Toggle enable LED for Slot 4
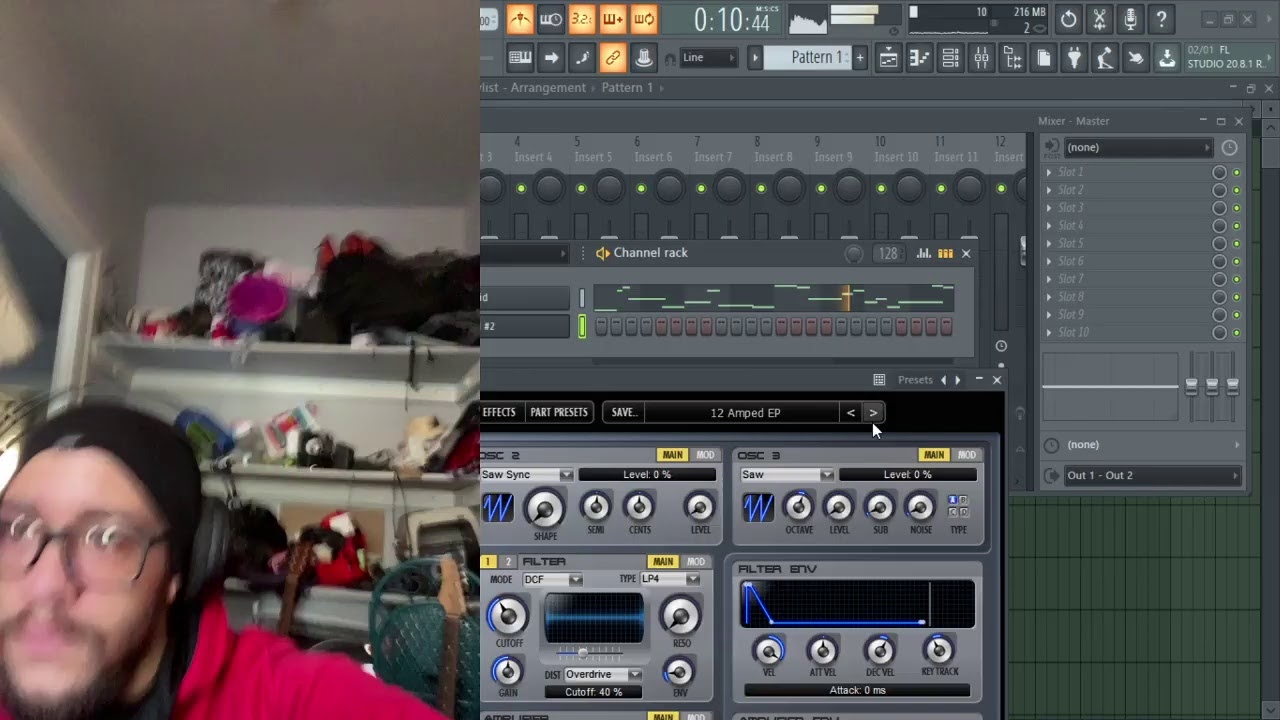Viewport: 1280px width, 720px height. 1236,226
